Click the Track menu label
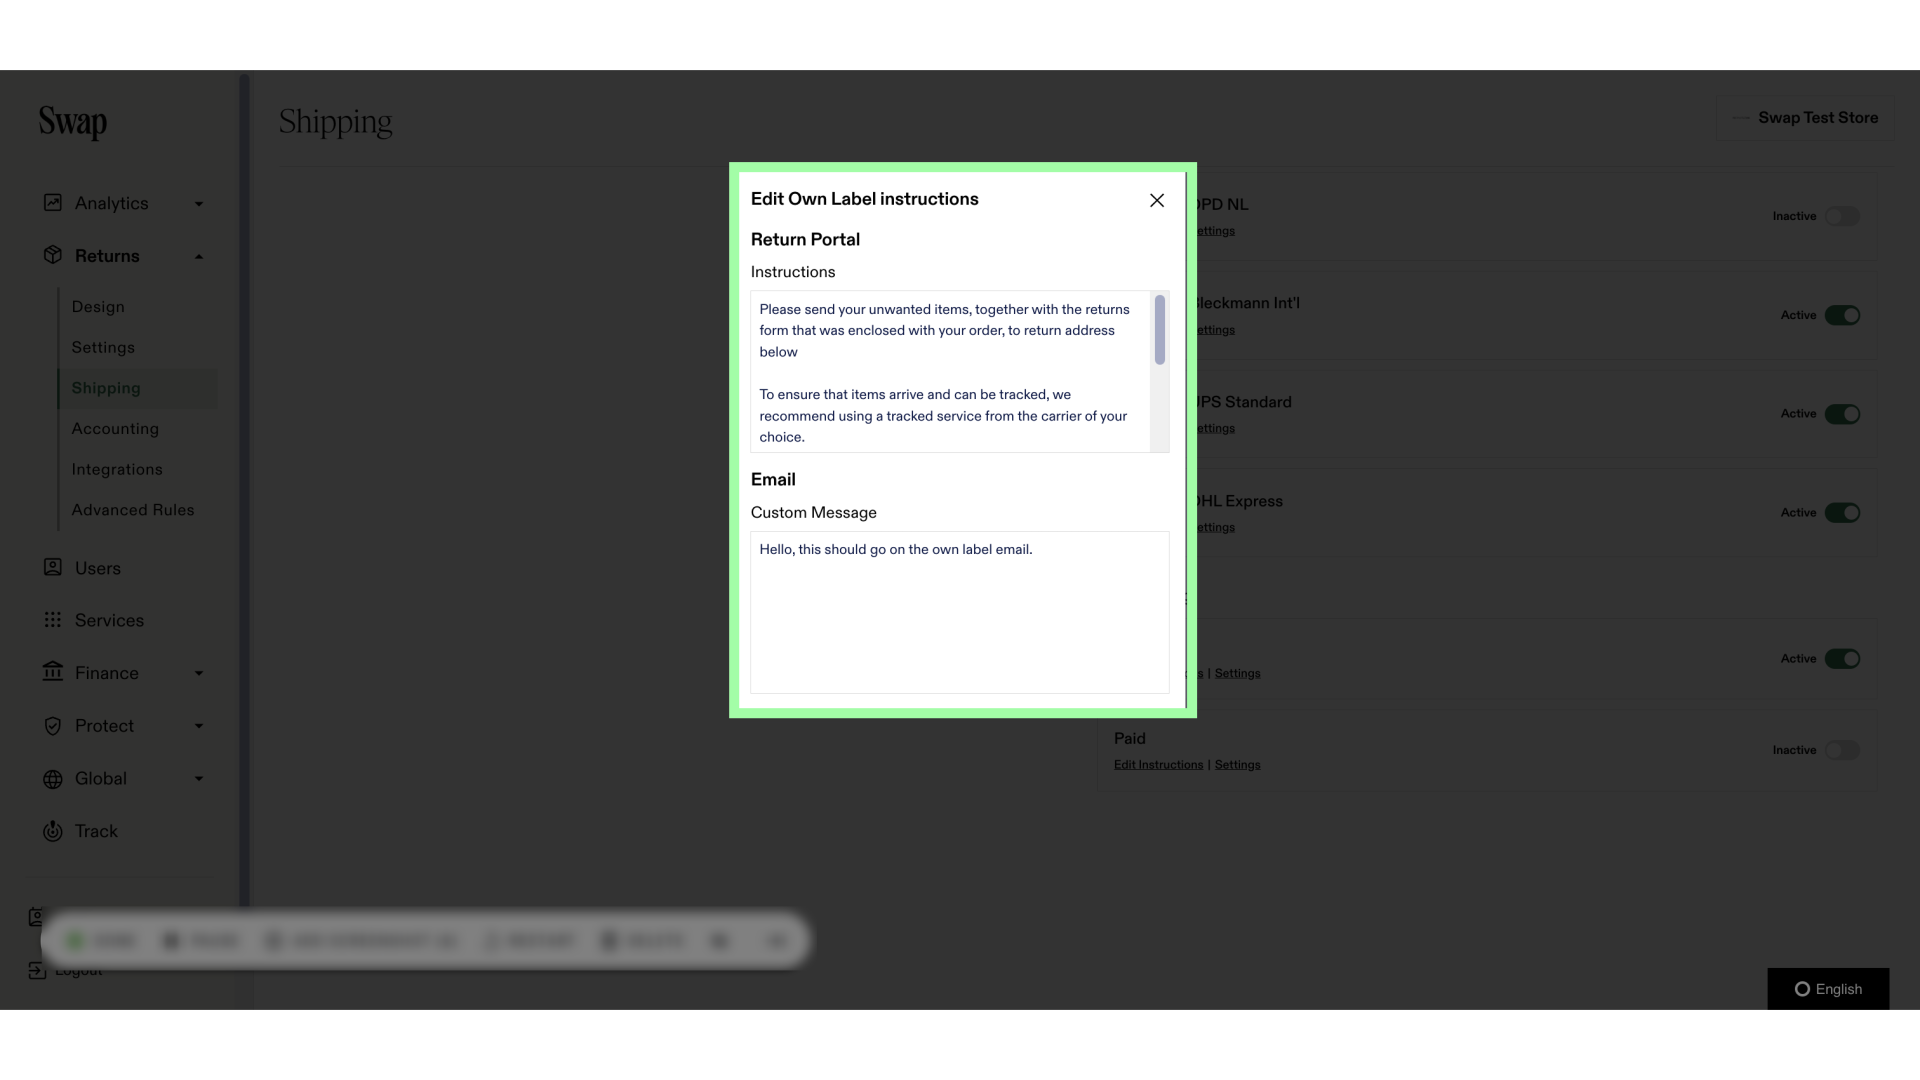The image size is (1920, 1080). coord(96,832)
